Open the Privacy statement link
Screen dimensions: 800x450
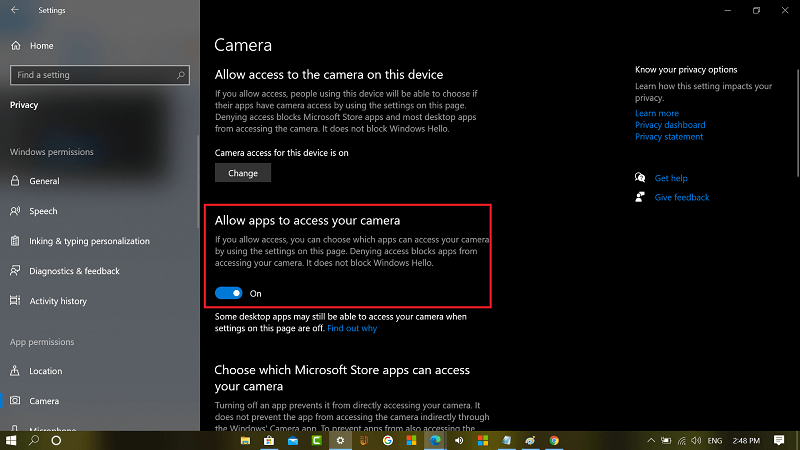[x=669, y=137]
